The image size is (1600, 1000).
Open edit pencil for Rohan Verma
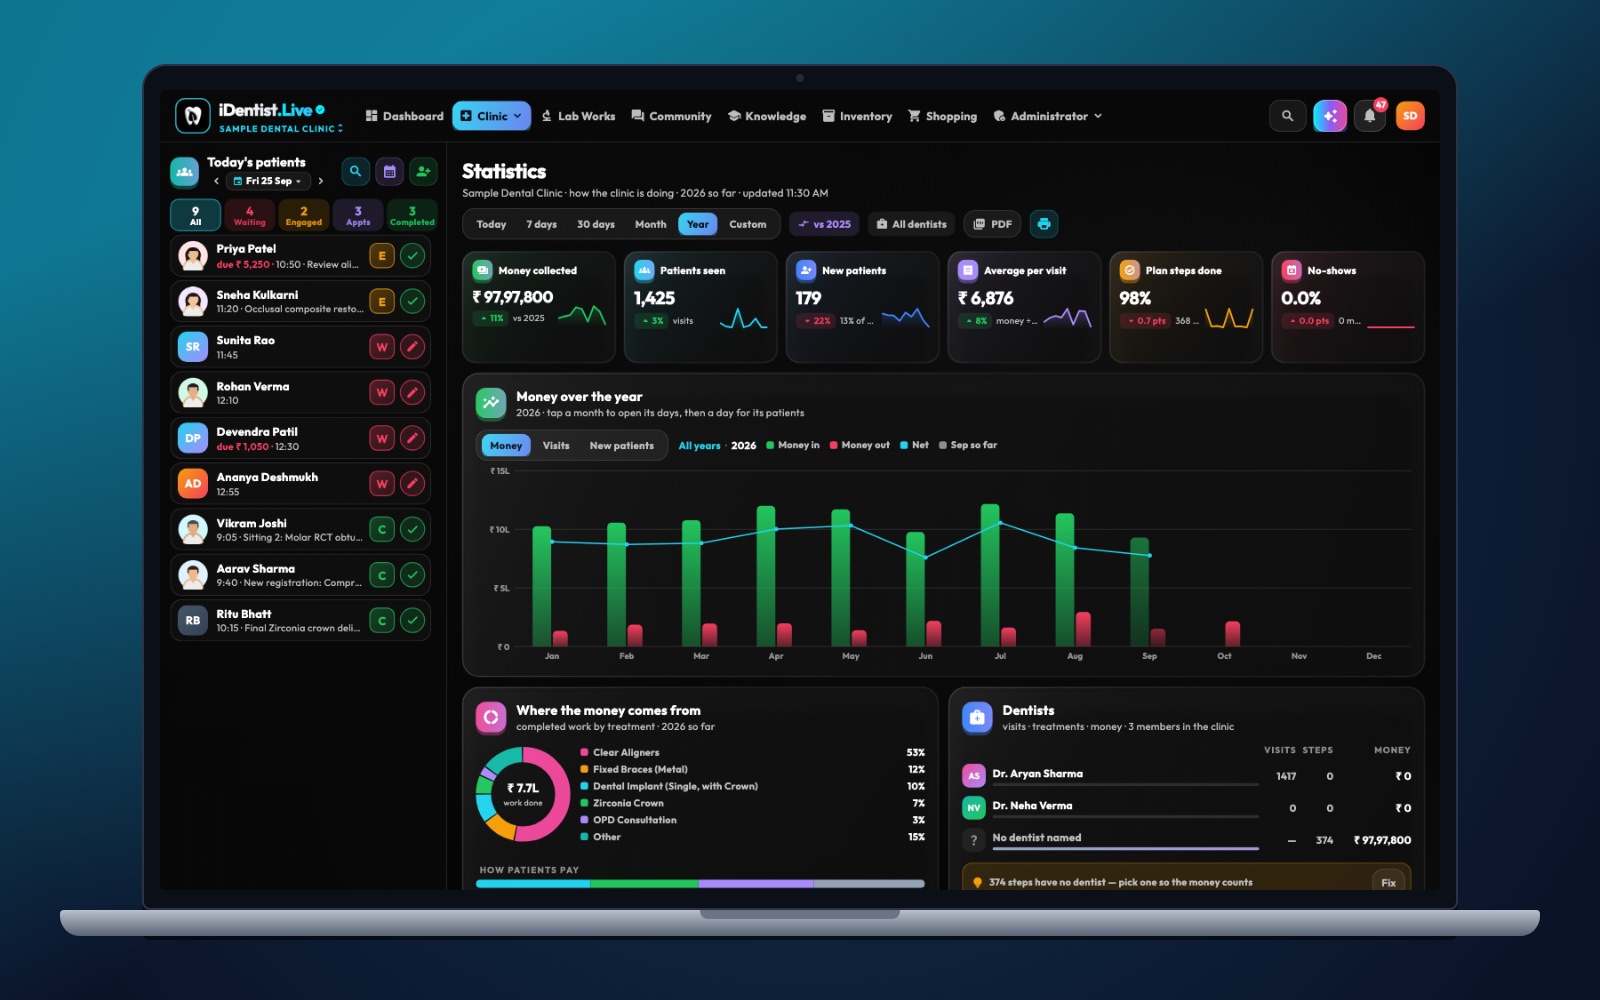pyautogui.click(x=412, y=393)
